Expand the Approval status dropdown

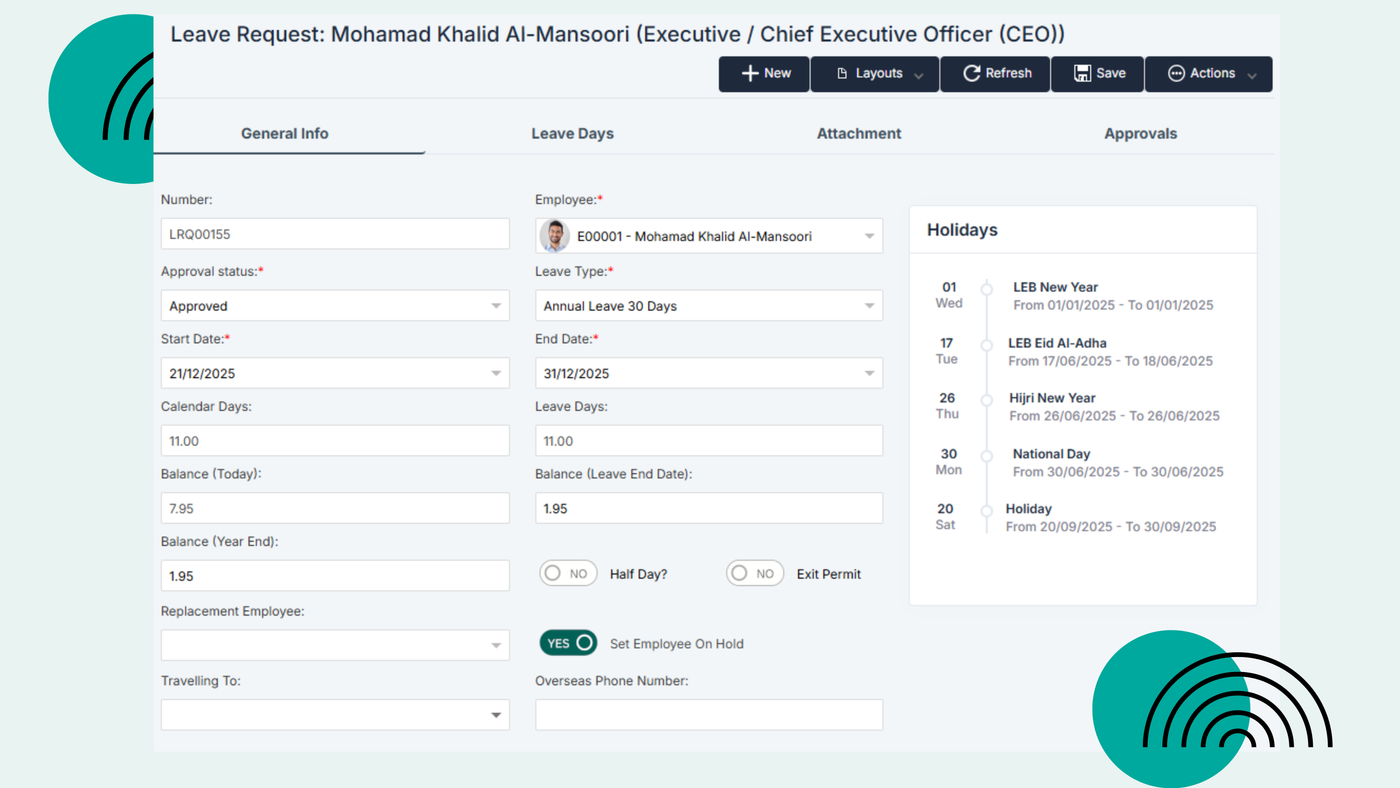coord(496,306)
